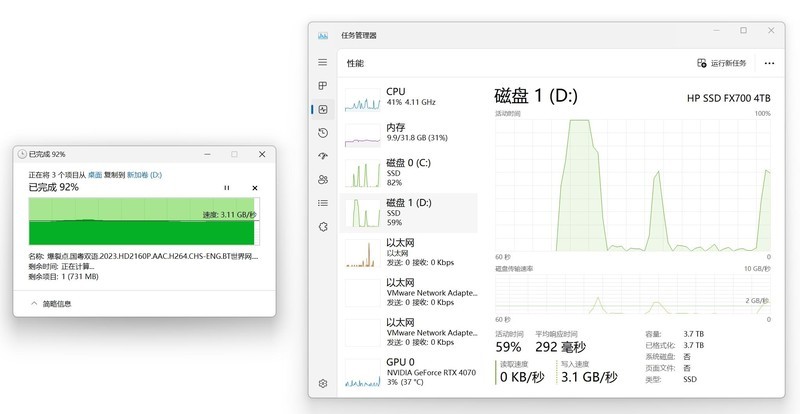Close the file copy dialog window
This screenshot has height=414, width=800.
click(x=262, y=154)
